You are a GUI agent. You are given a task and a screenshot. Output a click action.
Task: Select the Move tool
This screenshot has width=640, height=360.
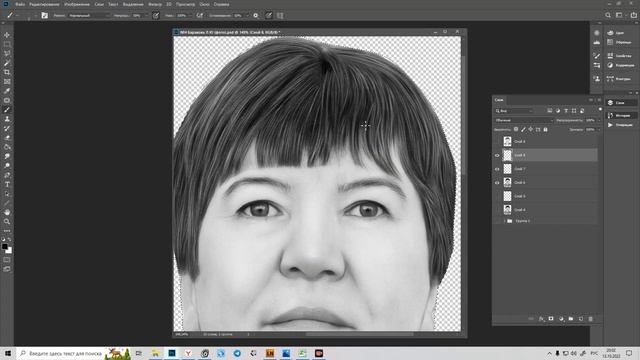click(7, 35)
